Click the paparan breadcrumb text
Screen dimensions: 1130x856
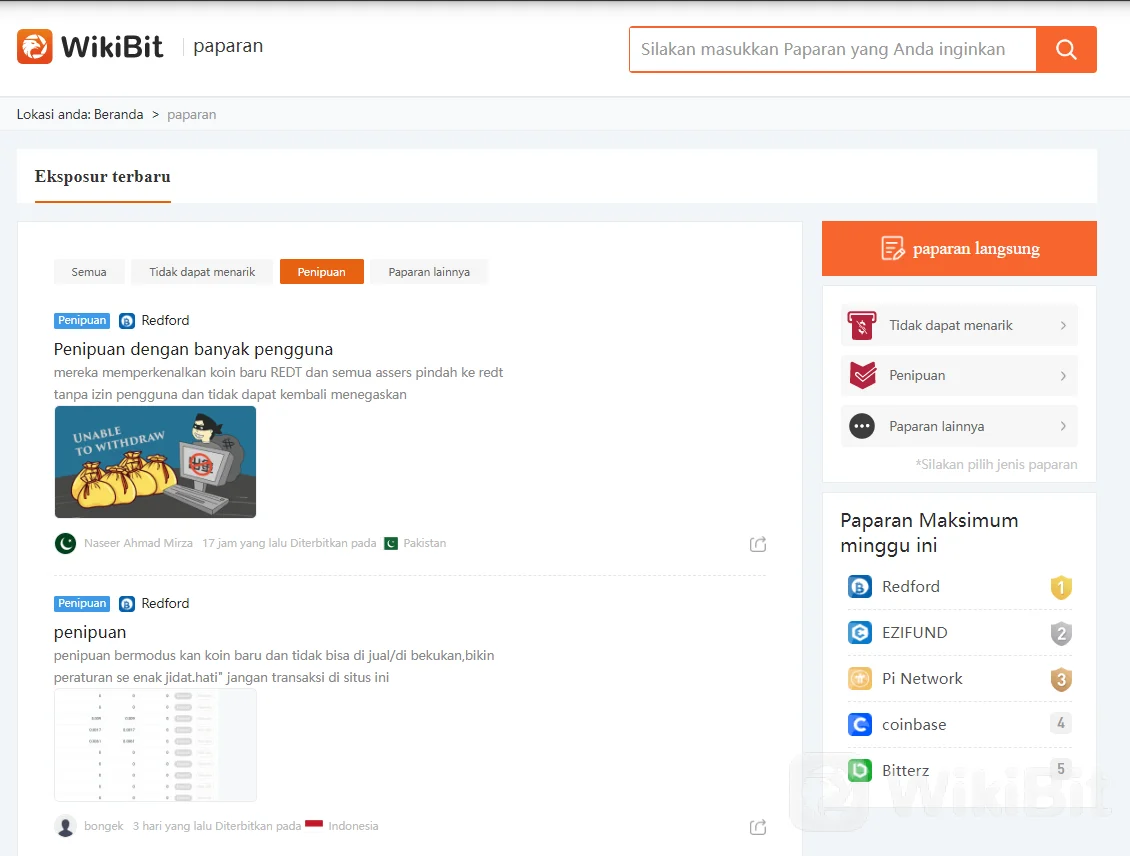click(192, 115)
